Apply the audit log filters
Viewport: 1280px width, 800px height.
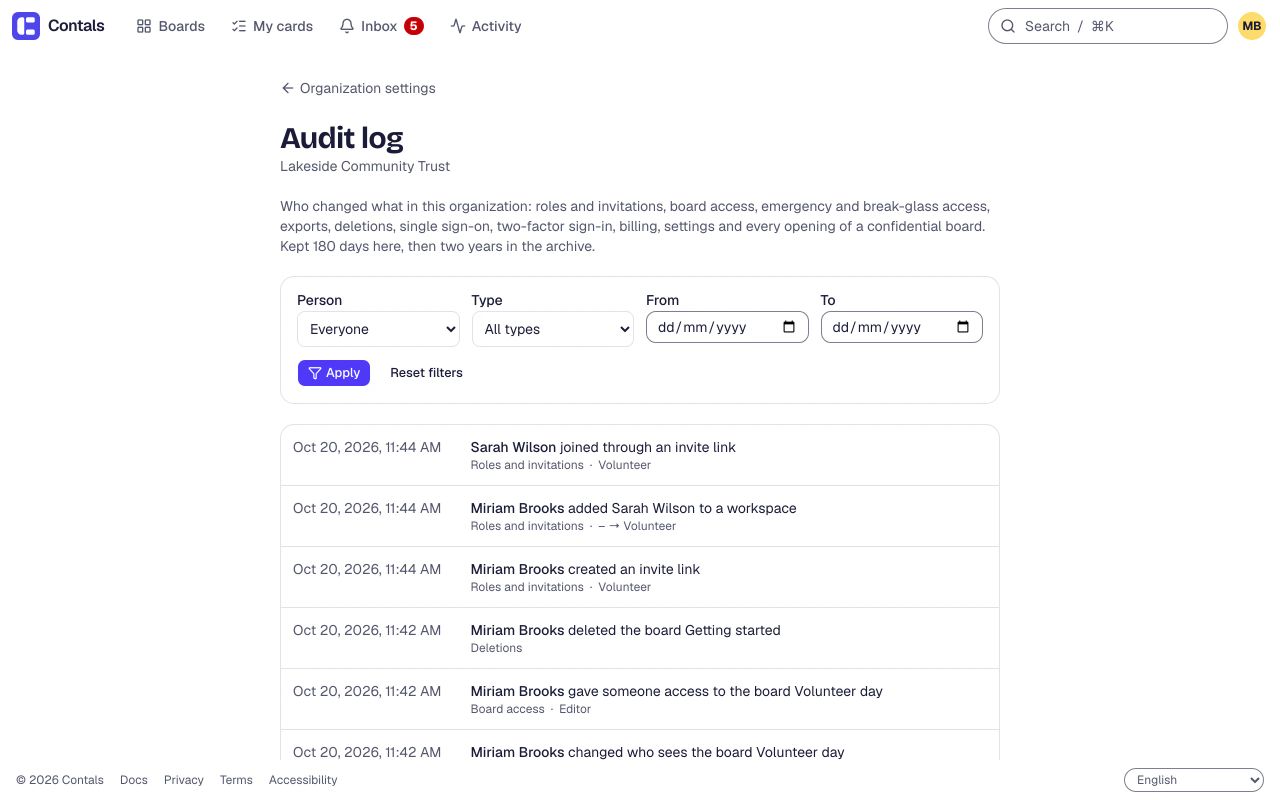click(334, 373)
